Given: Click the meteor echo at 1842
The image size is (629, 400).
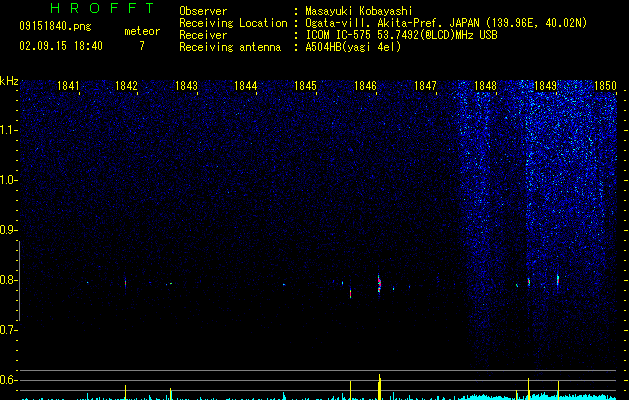Looking at the screenshot, I should (126, 282).
